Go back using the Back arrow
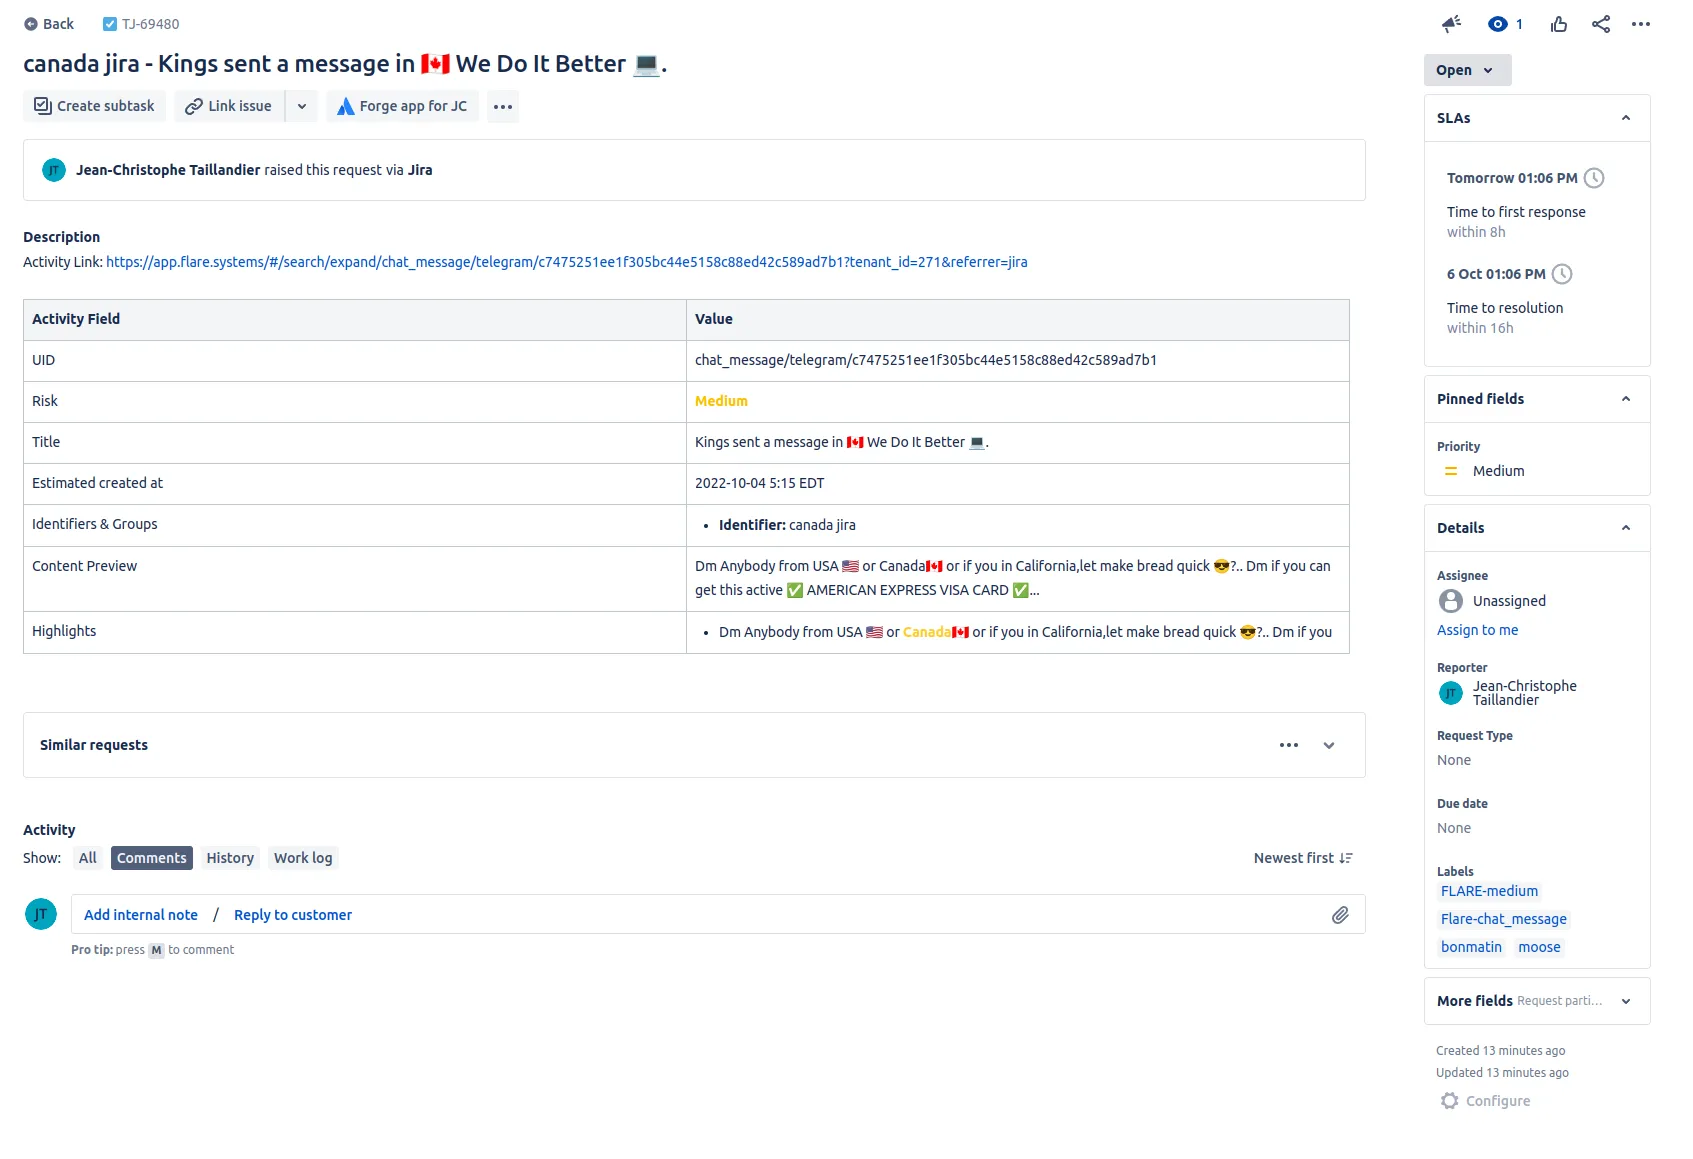Viewport: 1693px width, 1159px height. (x=49, y=24)
